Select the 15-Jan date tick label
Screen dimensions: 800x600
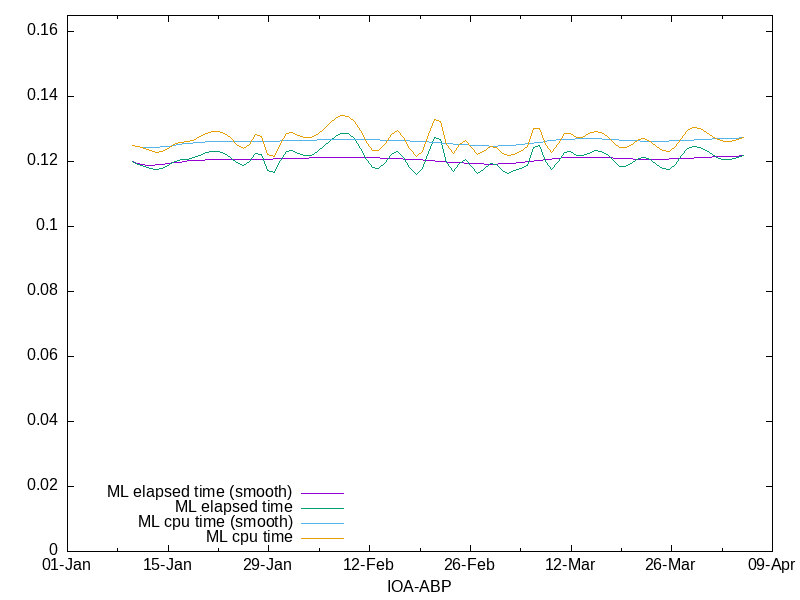point(167,565)
